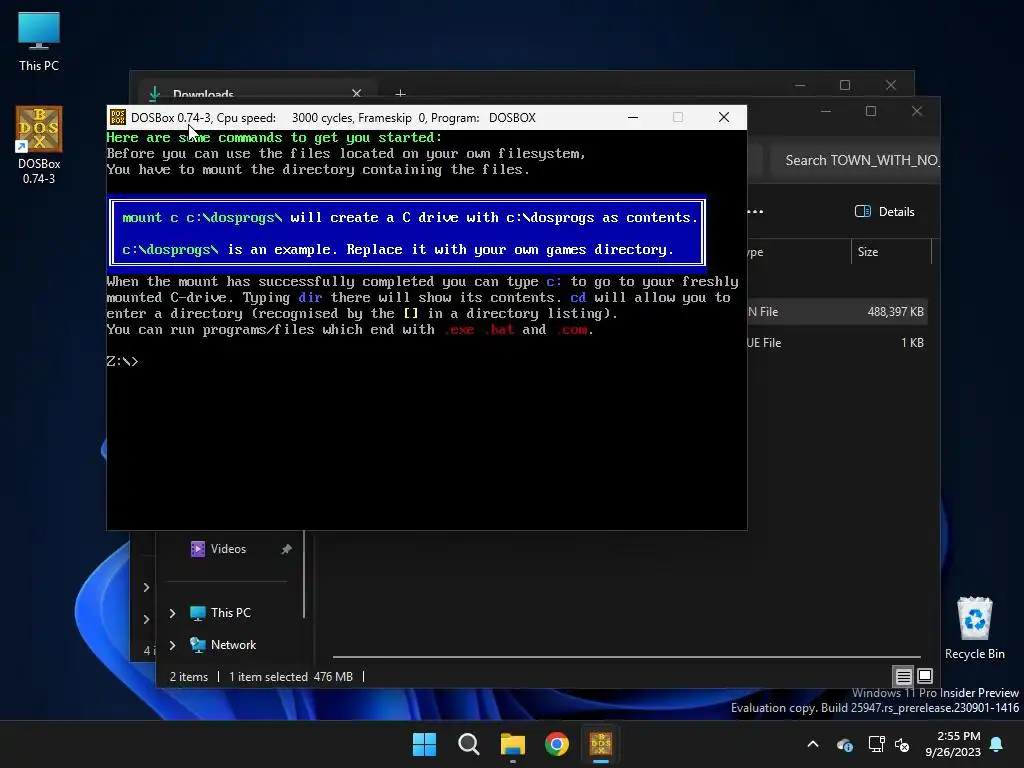Switch to large thumbnails view icon
Image resolution: width=1024 pixels, height=768 pixels.
(x=925, y=677)
